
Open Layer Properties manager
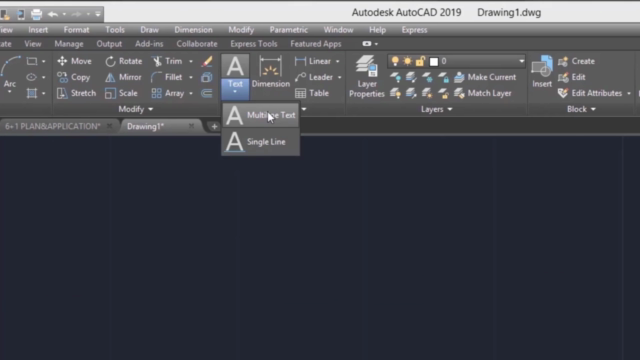click(367, 77)
